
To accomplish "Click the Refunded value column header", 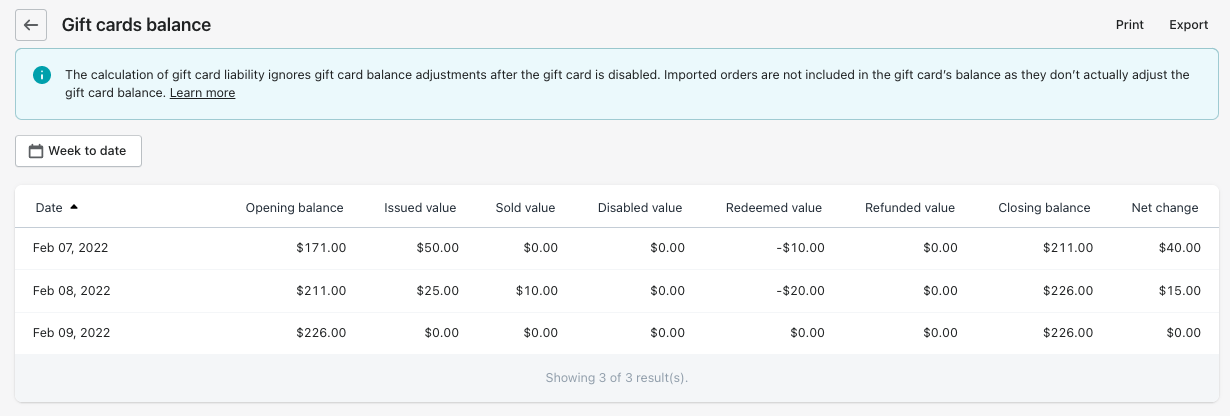I will [x=910, y=208].
